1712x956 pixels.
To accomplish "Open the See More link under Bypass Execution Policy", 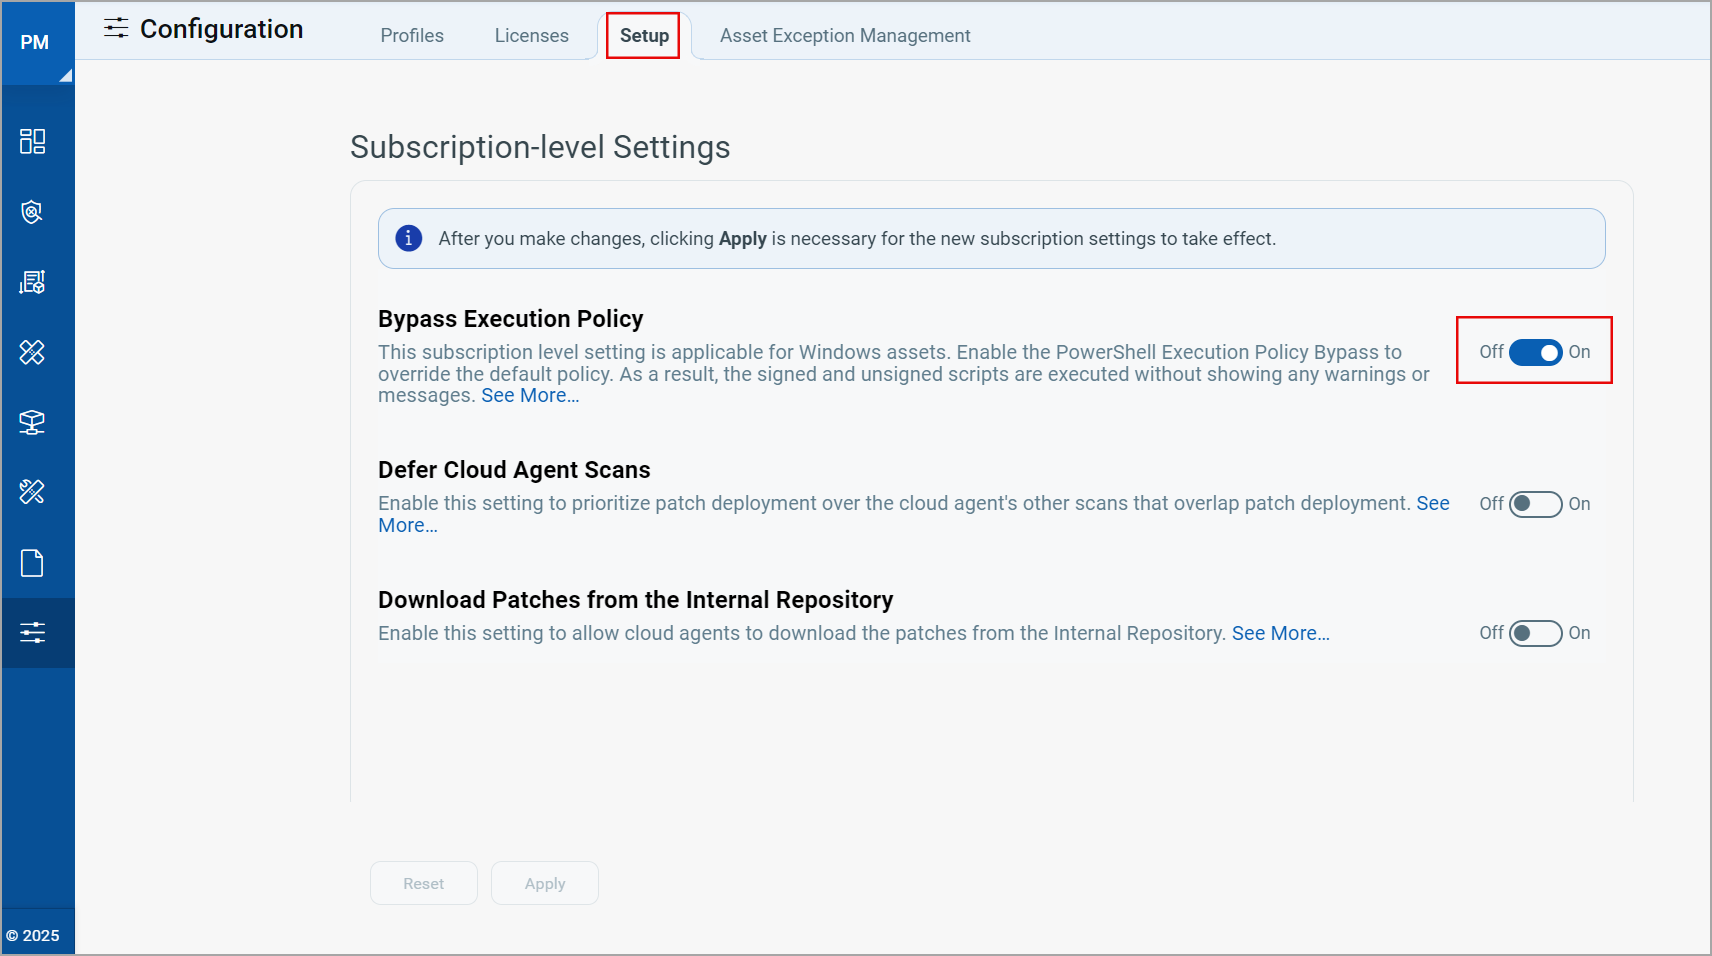I will tap(530, 395).
